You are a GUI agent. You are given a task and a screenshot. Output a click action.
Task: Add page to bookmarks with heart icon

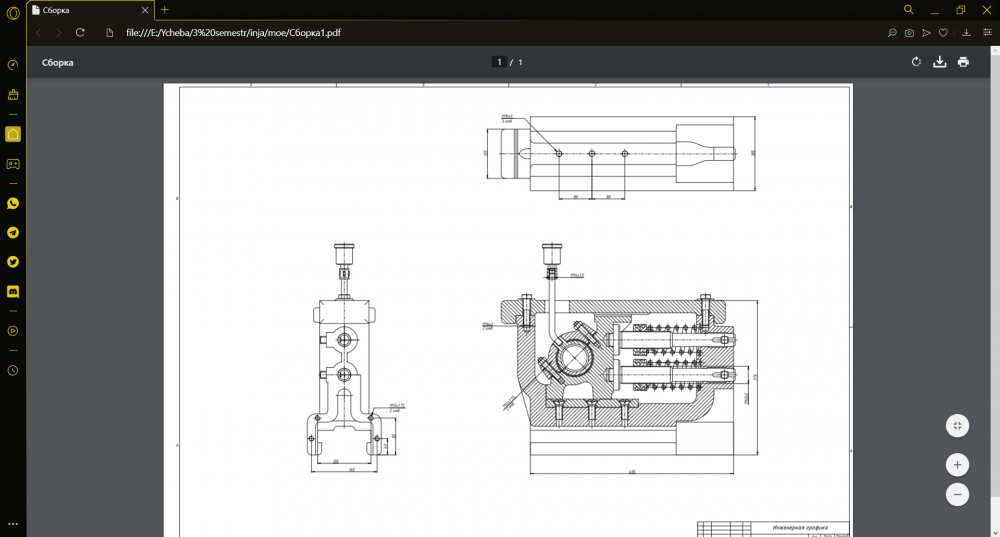943,32
